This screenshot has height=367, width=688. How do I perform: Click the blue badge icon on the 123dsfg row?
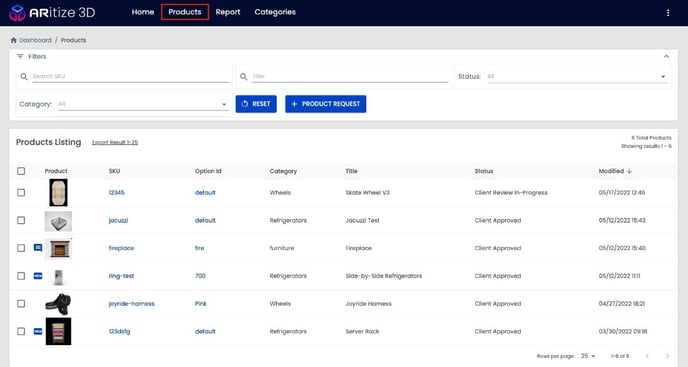(x=38, y=331)
